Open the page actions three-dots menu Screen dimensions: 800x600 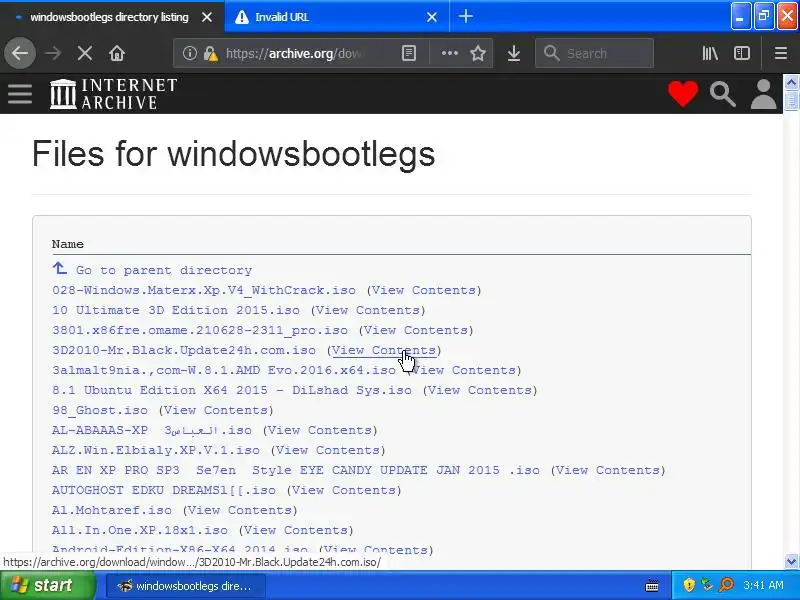(x=449, y=53)
